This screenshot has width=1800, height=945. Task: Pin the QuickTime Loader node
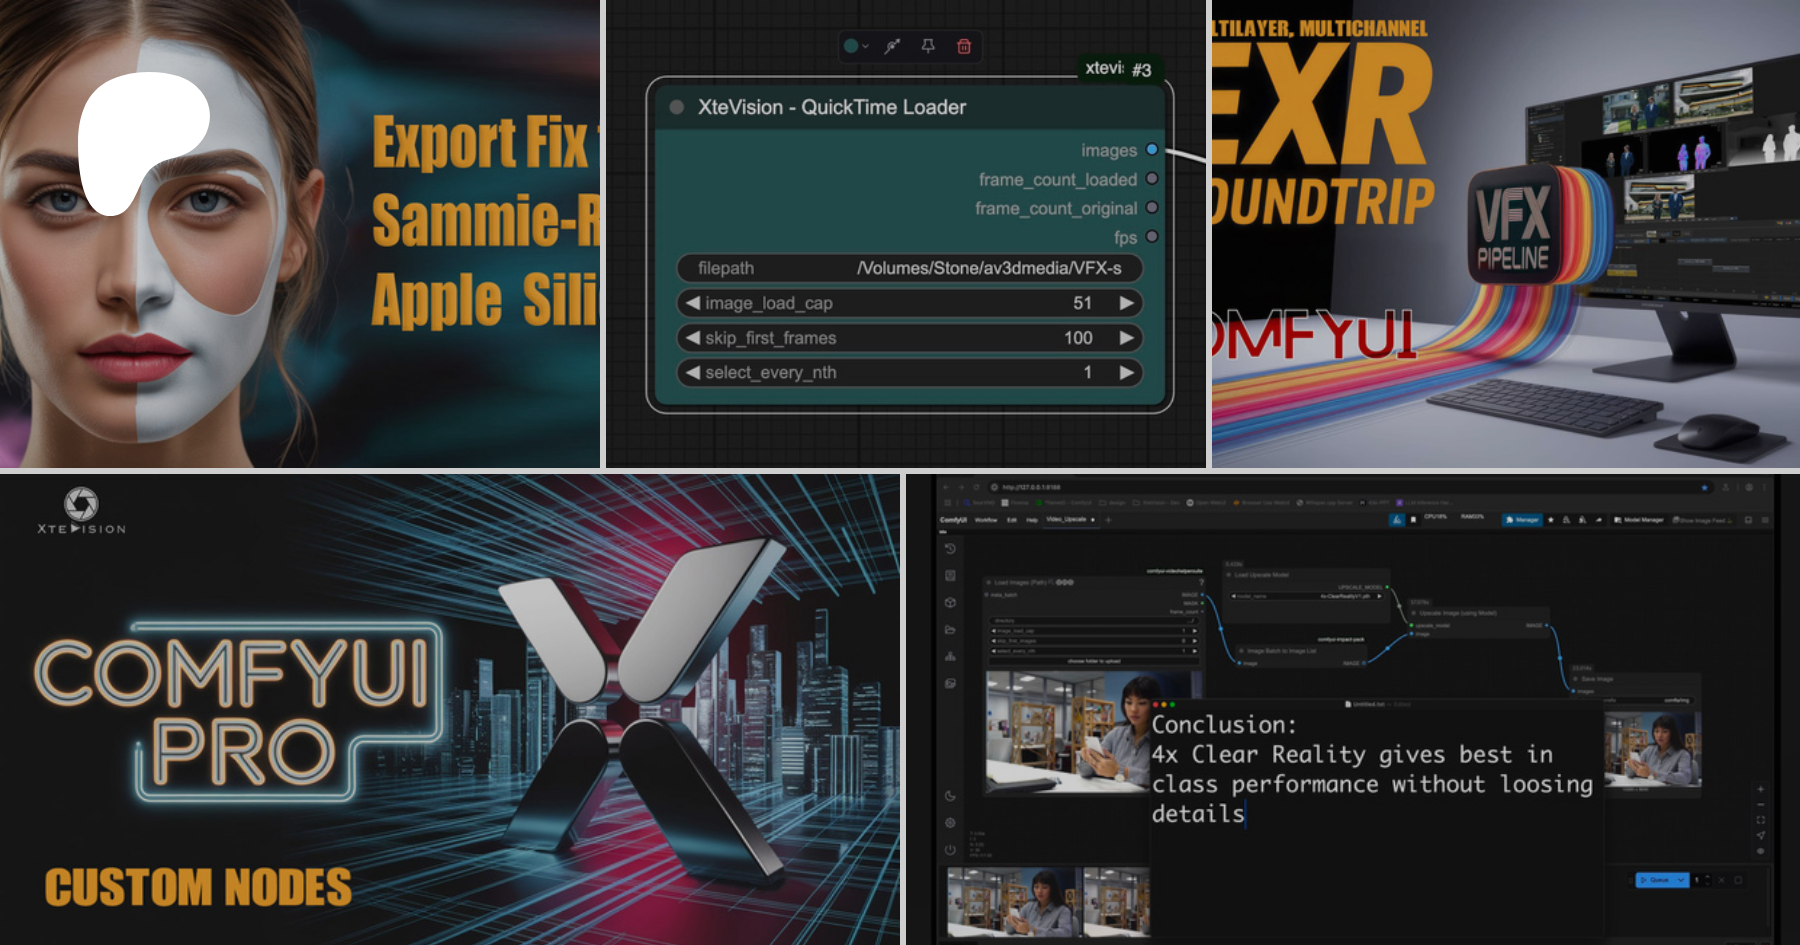click(928, 46)
